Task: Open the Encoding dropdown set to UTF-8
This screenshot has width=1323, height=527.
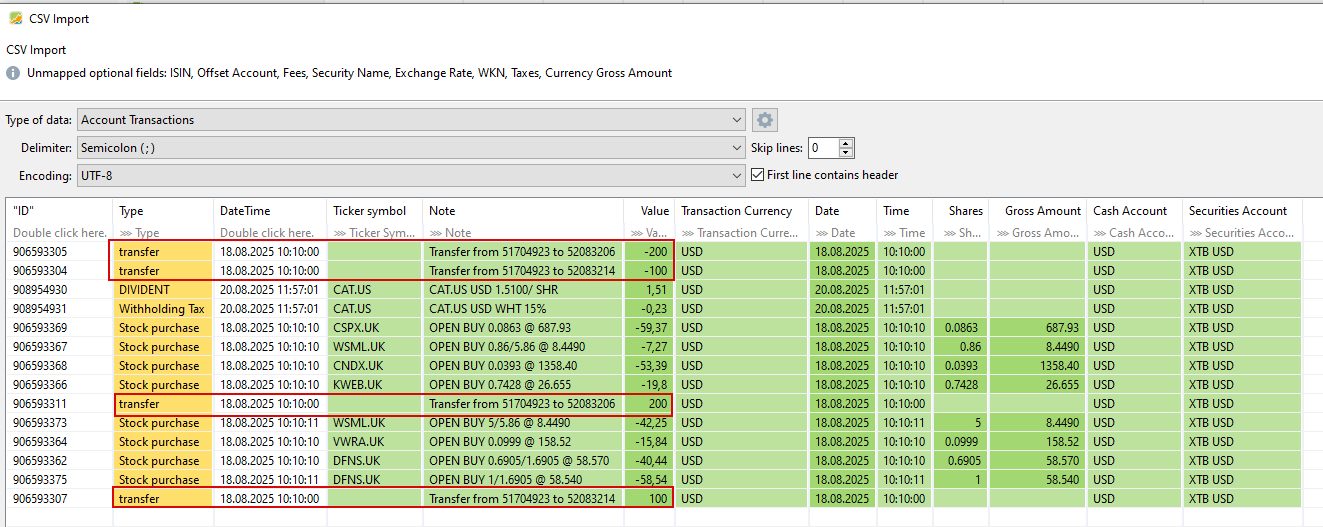Action: coord(411,175)
